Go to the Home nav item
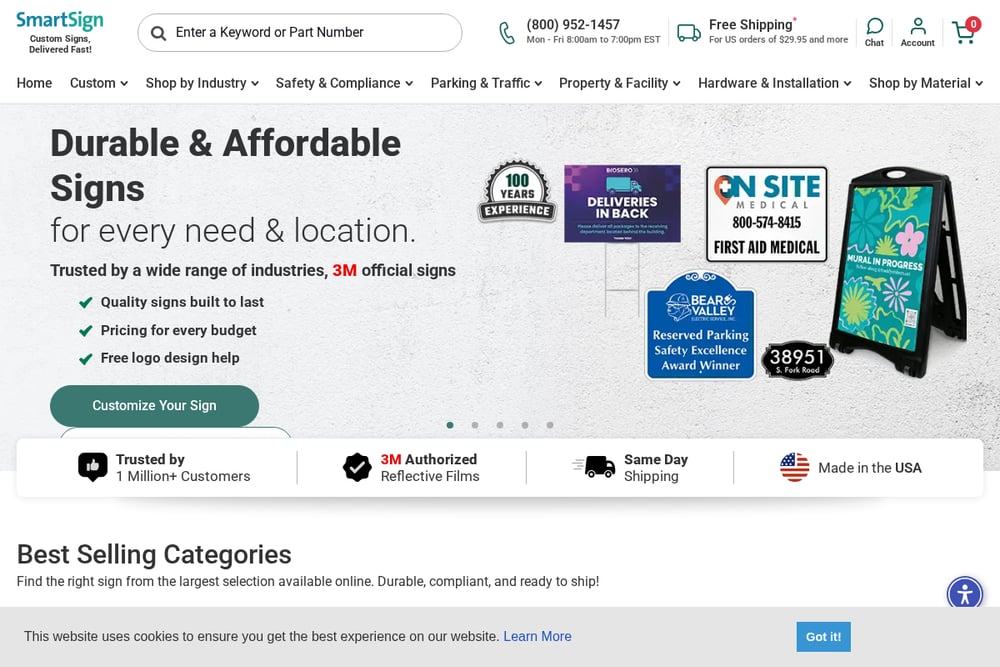The height and width of the screenshot is (667, 1000). coord(34,83)
